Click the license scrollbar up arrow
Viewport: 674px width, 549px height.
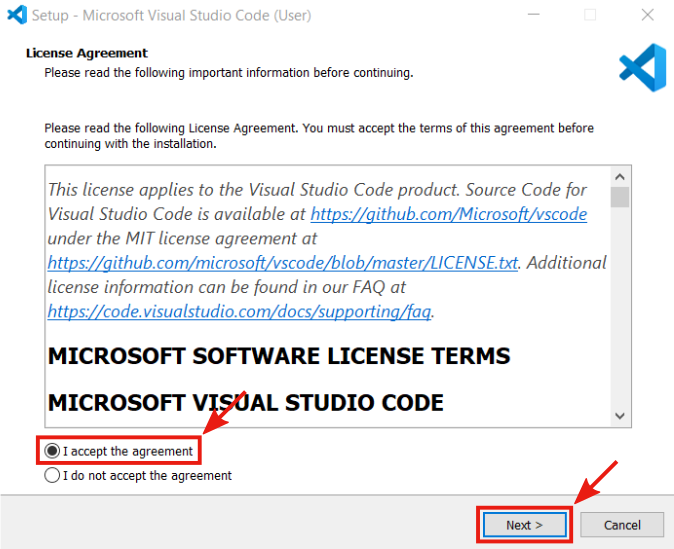click(620, 173)
